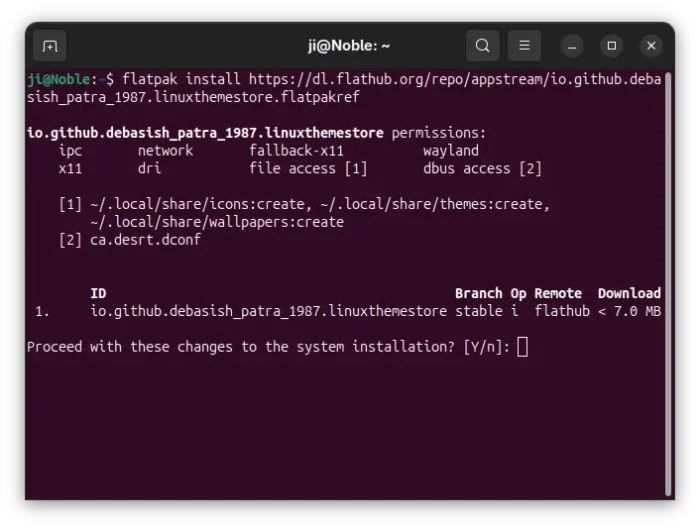Click the 'stable' branch value
This screenshot has height=528, width=700.
(x=479, y=311)
